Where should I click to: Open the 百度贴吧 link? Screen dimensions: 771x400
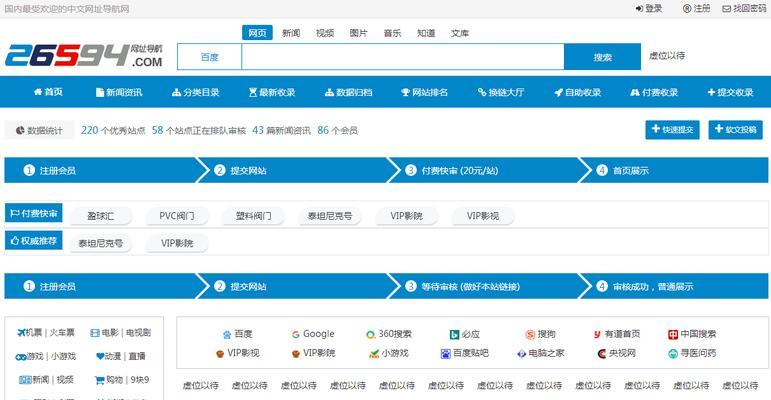[465, 353]
